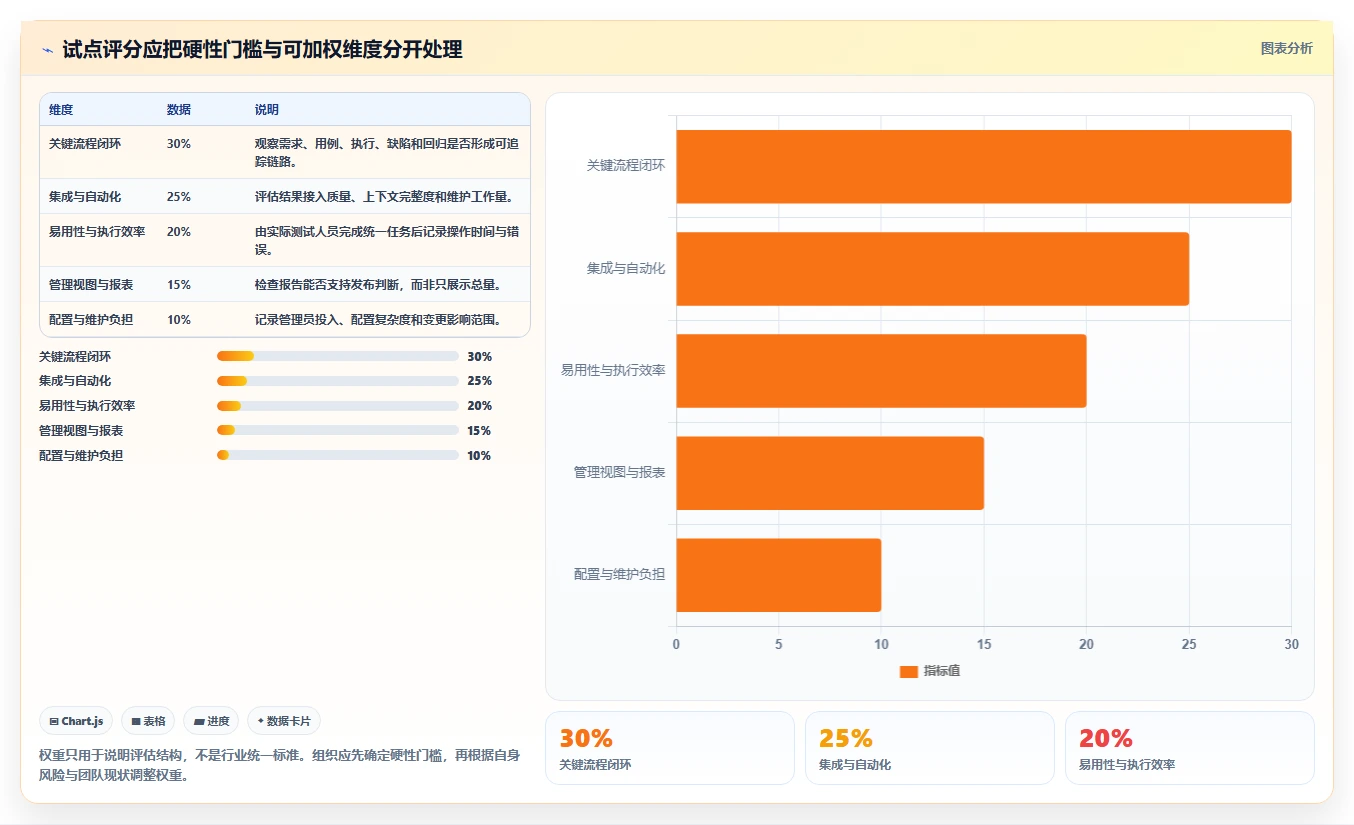This screenshot has height=825, width=1354.
Task: Select 配置与维护负担 cell in table
Action: point(91,320)
